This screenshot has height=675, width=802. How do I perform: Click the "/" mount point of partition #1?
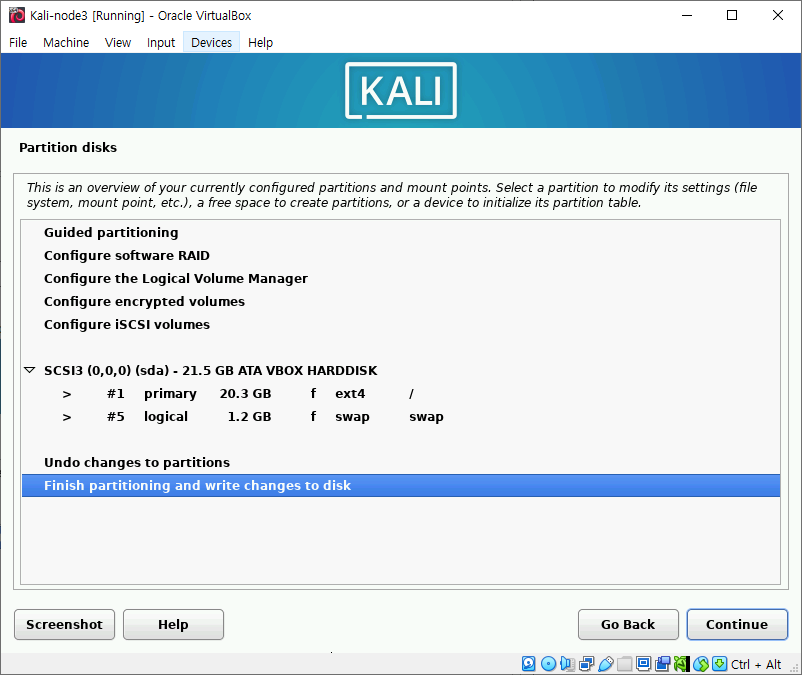pyautogui.click(x=411, y=393)
